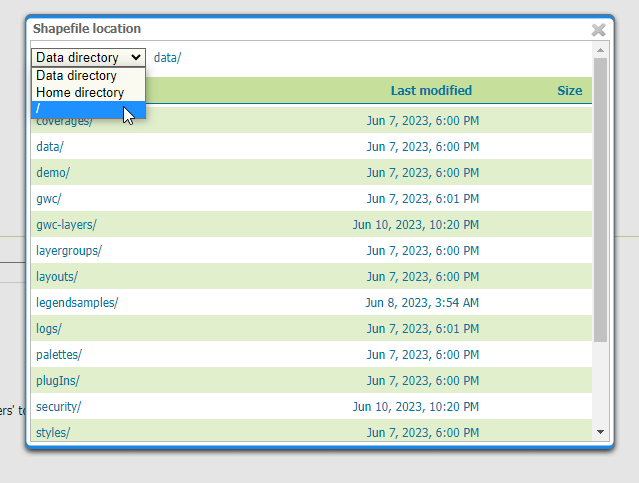The width and height of the screenshot is (639, 483).
Task: Select Home directory option in list
Action: tap(80, 92)
